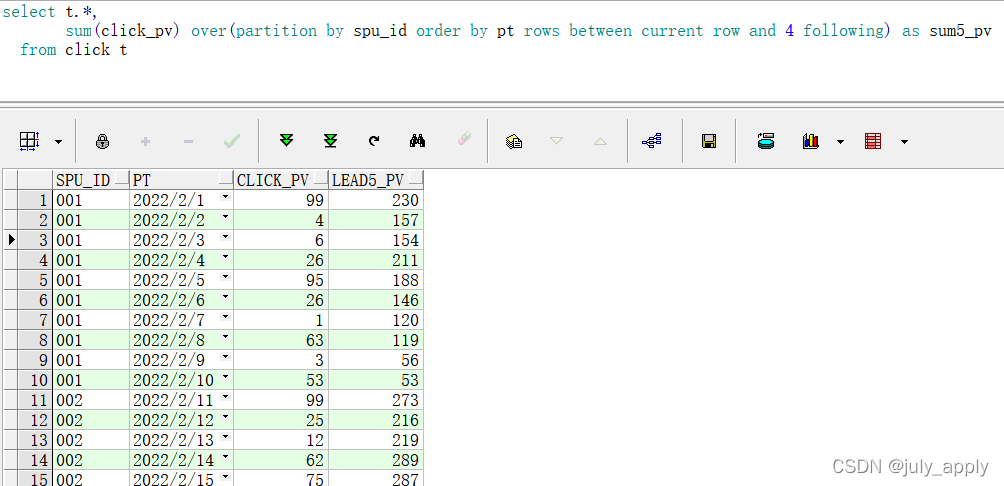Click the CLICK_PV column header
Viewport: 1004px width, 486px height.
click(281, 180)
